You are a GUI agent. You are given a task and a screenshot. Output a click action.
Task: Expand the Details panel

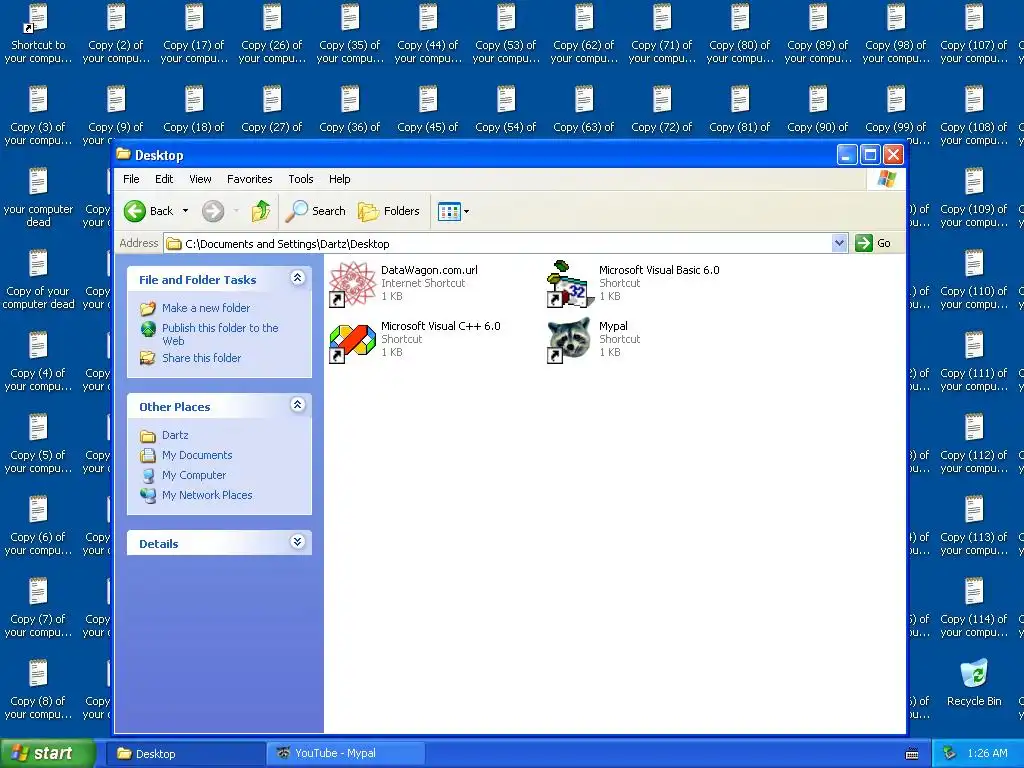pyautogui.click(x=297, y=542)
